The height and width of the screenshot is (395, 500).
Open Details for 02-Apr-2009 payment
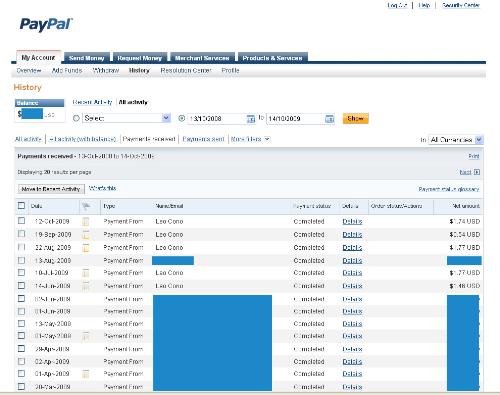(352, 362)
